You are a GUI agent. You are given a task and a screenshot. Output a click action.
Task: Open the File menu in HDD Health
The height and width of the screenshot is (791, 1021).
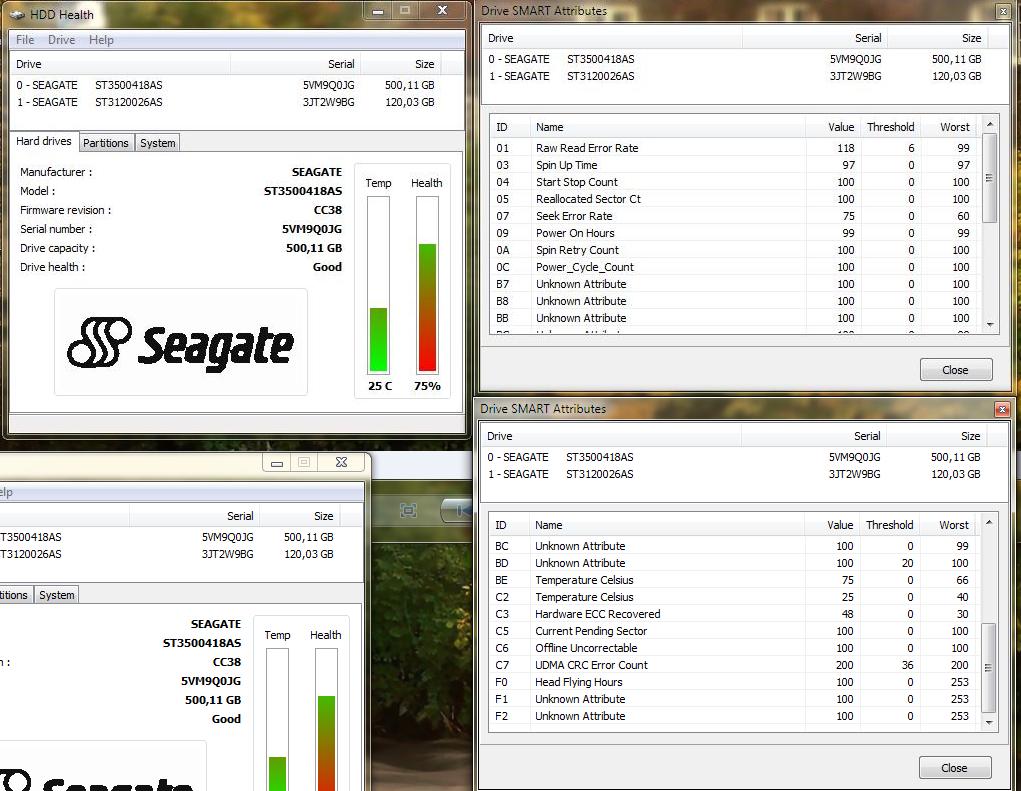[x=25, y=40]
